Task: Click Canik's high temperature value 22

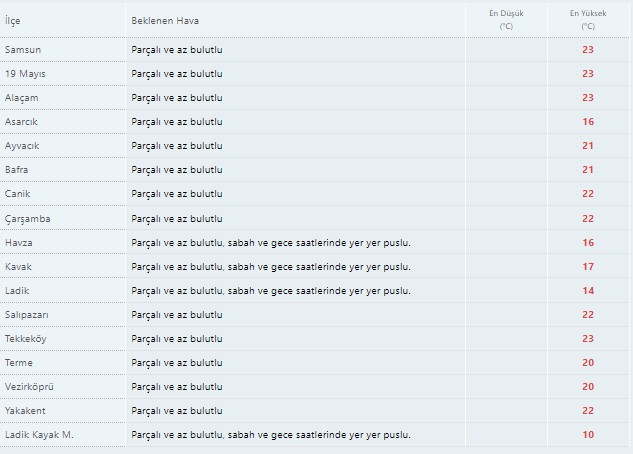Action: point(588,194)
